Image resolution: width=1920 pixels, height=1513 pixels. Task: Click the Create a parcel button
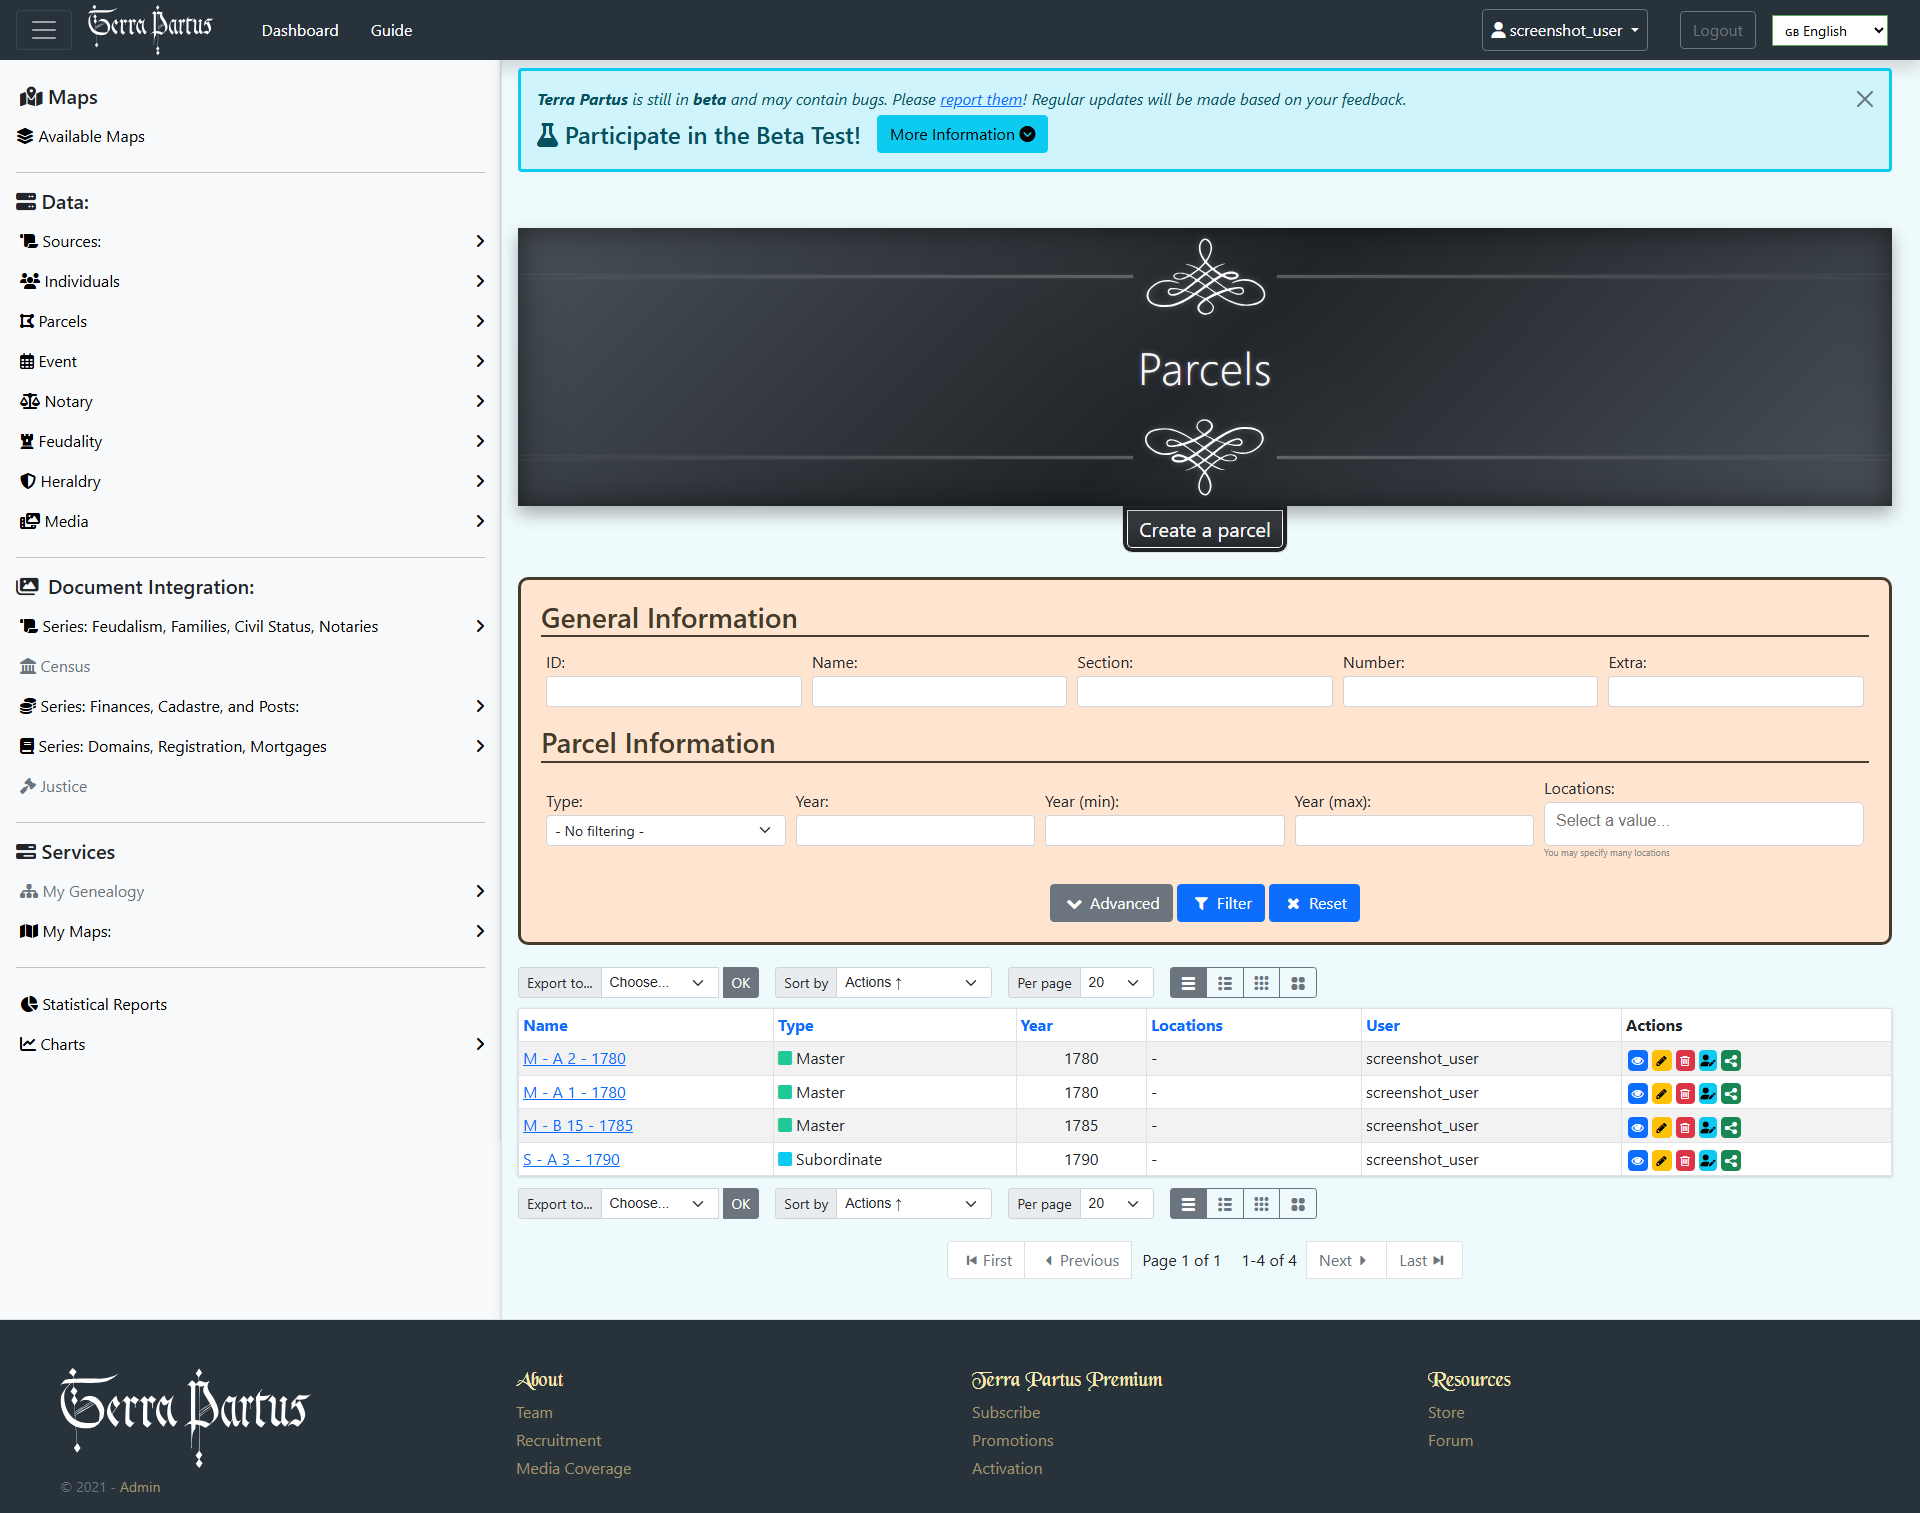pos(1204,530)
